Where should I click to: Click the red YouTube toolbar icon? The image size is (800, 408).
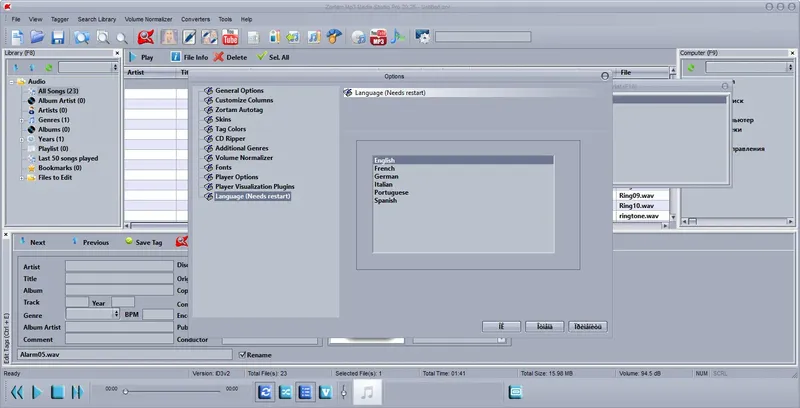[x=230, y=37]
